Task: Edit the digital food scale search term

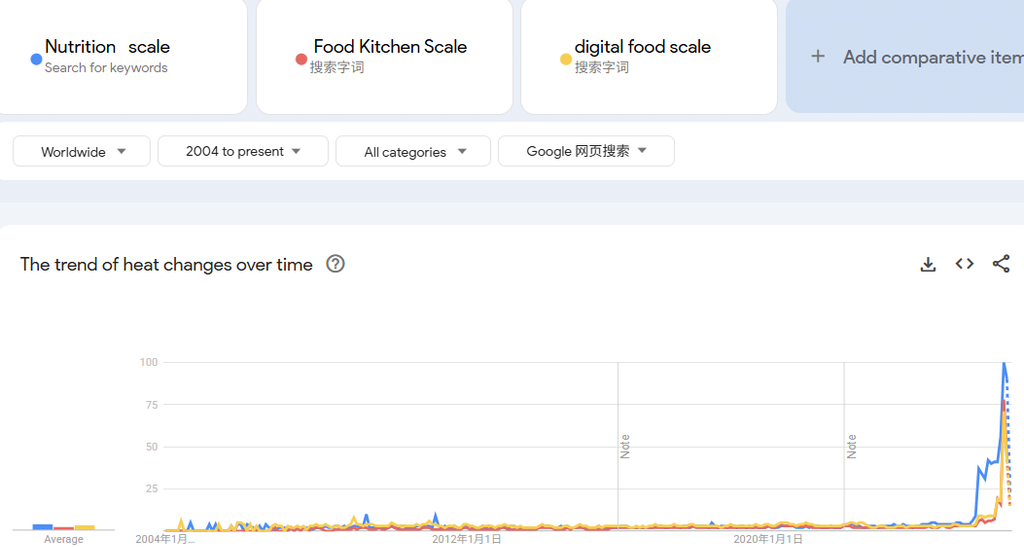Action: [x=643, y=47]
